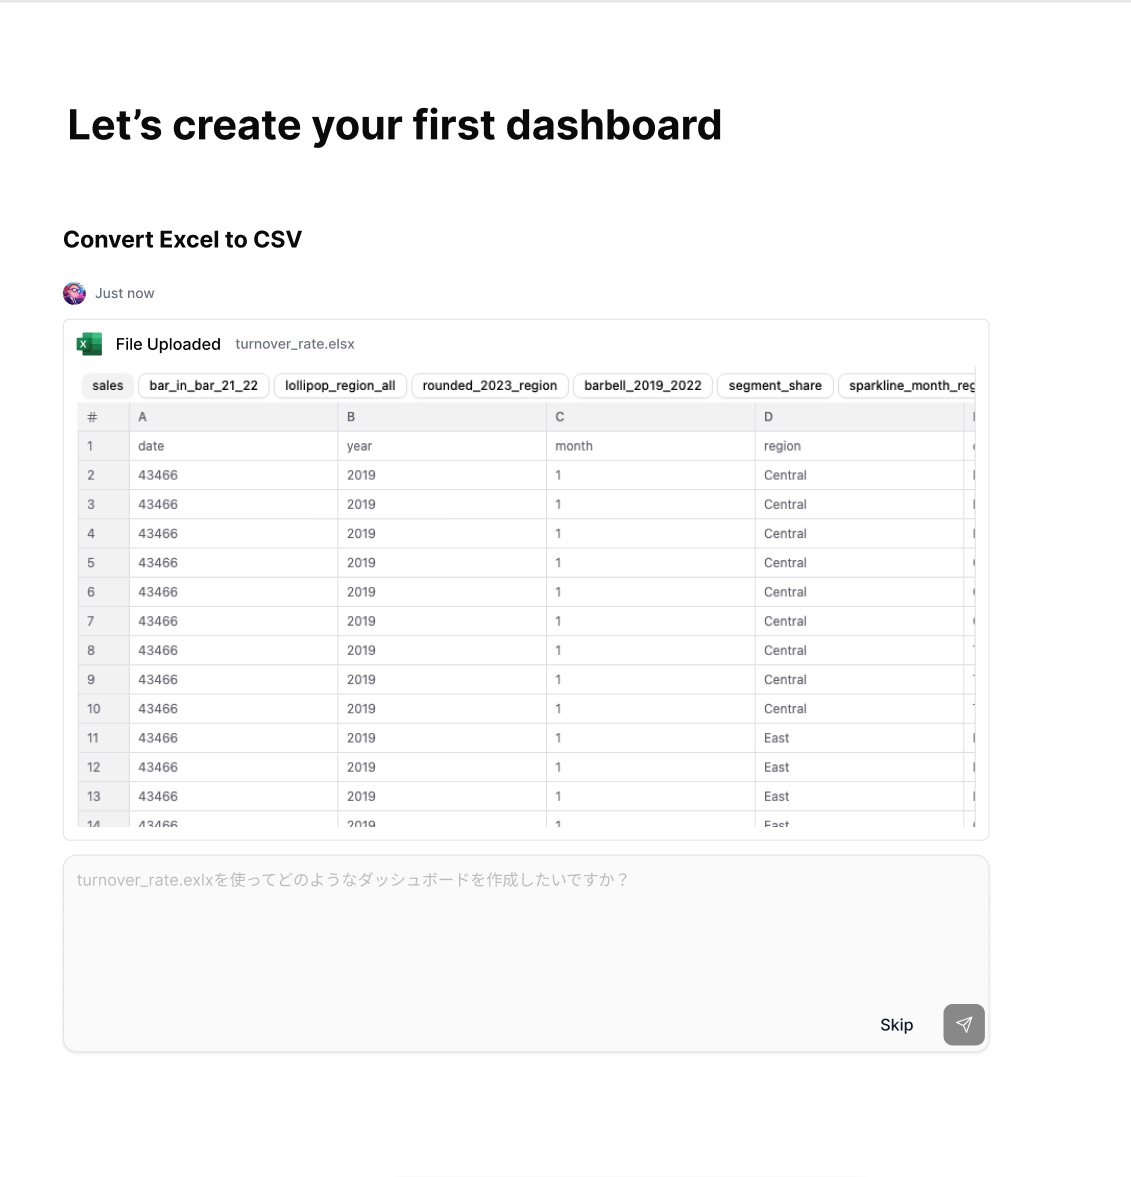
Task: Focus the dashboard prompt text box
Action: pyautogui.click(x=525, y=930)
